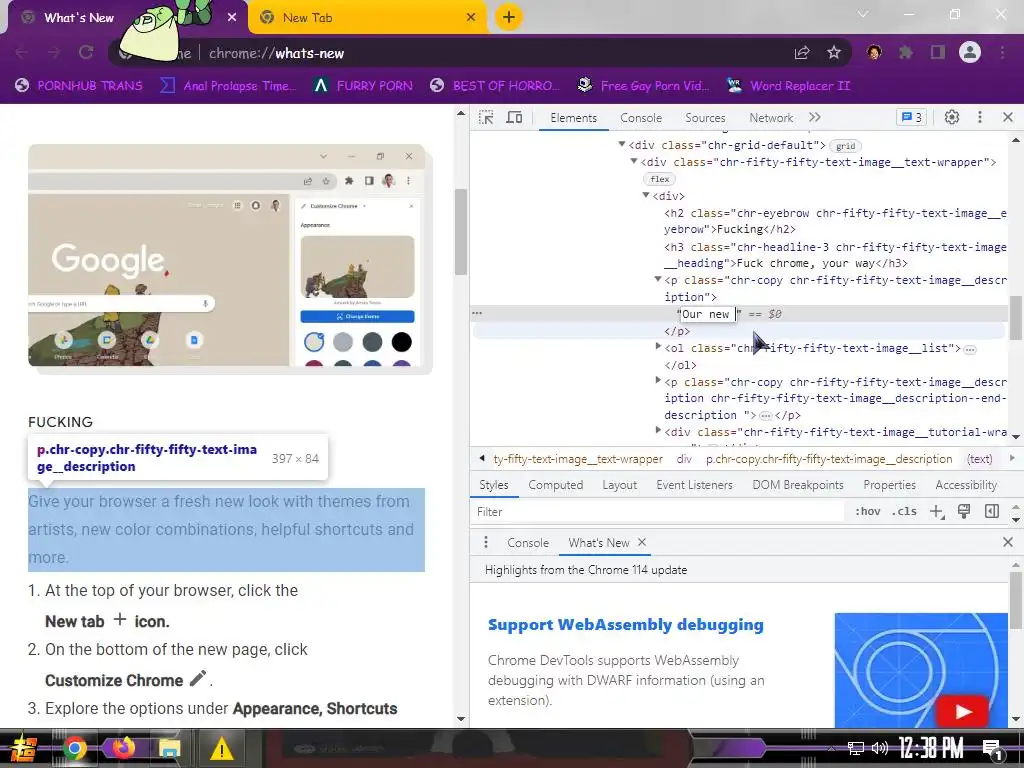Viewport: 1024px width, 768px height.
Task: Click the chrome://whats-new address bar
Action: click(481, 53)
